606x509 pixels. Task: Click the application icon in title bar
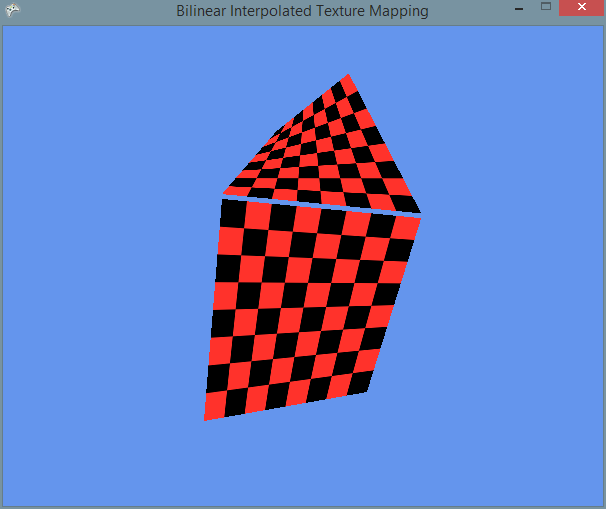13,10
